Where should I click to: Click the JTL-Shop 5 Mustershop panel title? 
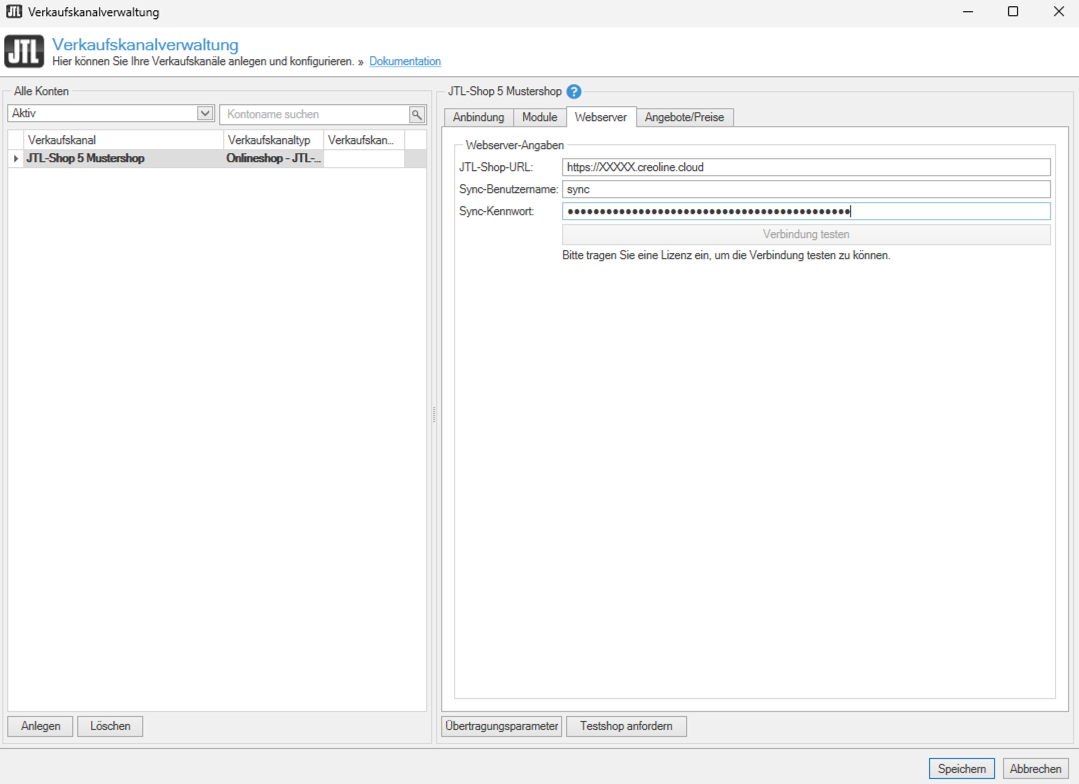pyautogui.click(x=504, y=92)
